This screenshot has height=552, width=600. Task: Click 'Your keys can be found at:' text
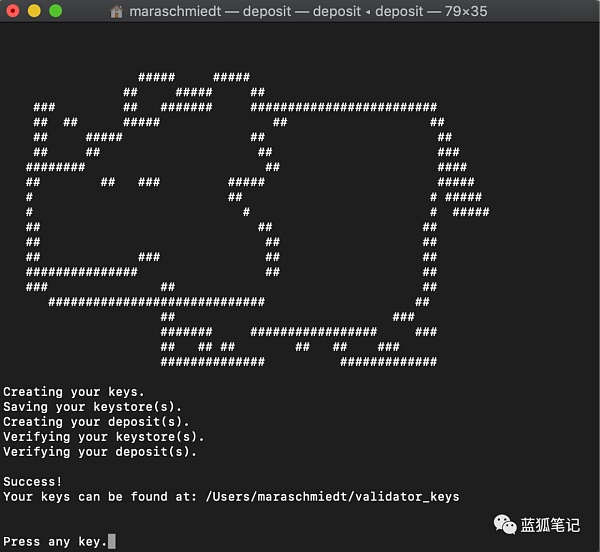pos(100,496)
